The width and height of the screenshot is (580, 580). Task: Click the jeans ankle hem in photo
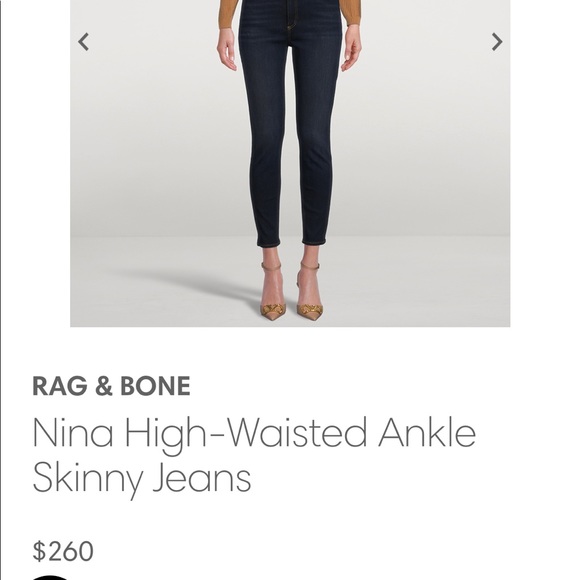269,243
